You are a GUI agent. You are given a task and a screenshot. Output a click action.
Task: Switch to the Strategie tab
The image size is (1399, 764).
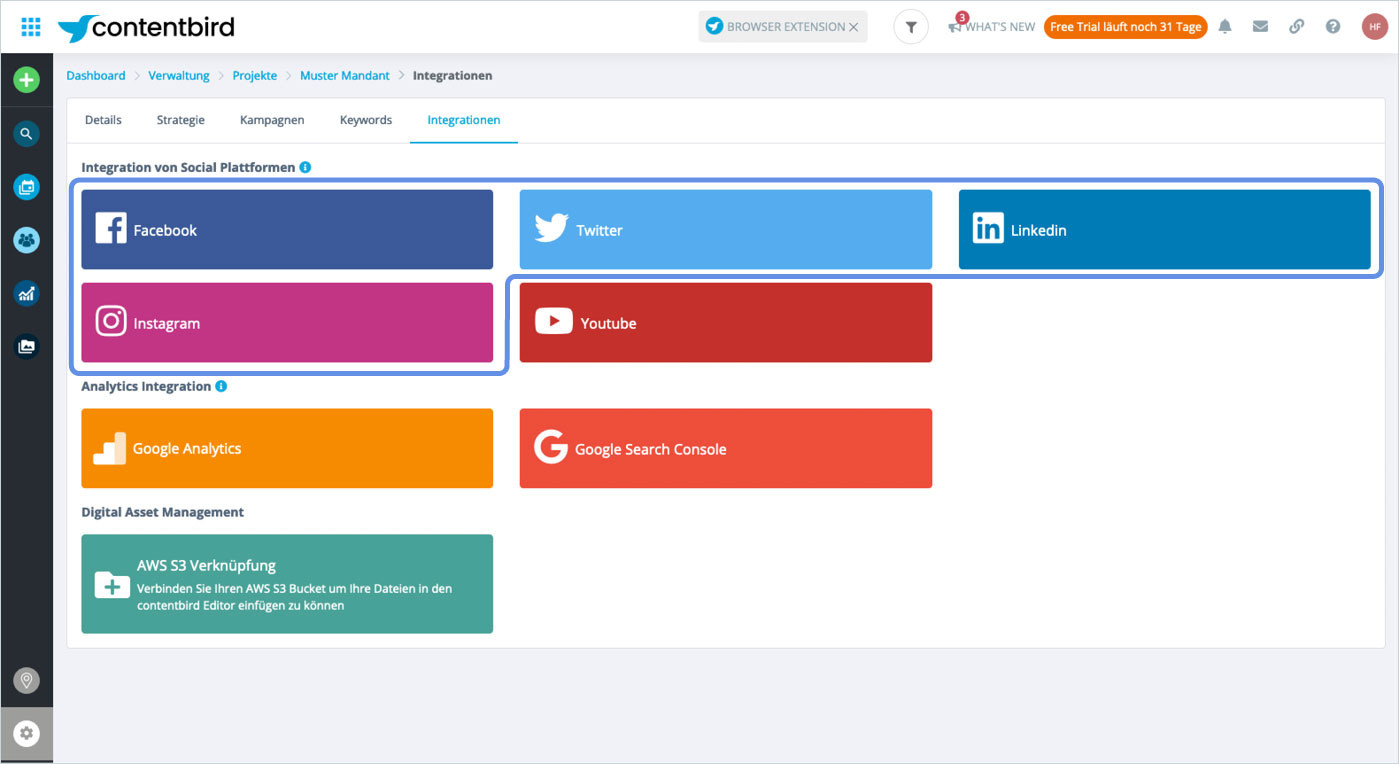181,120
